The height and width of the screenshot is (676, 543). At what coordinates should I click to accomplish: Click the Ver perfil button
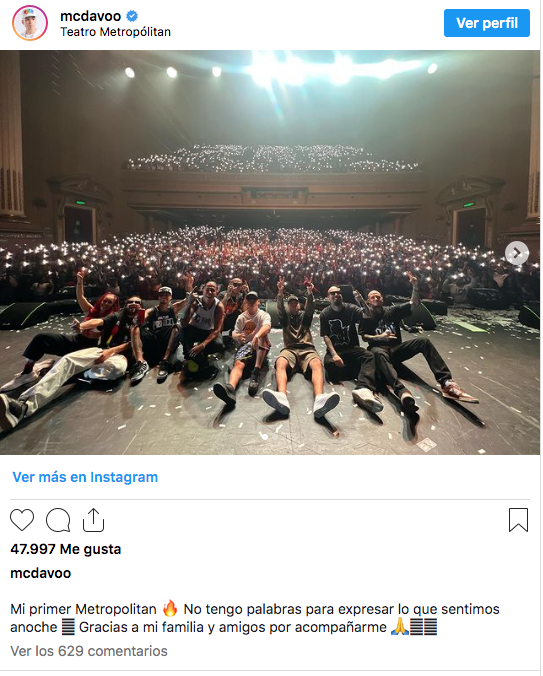click(x=487, y=23)
